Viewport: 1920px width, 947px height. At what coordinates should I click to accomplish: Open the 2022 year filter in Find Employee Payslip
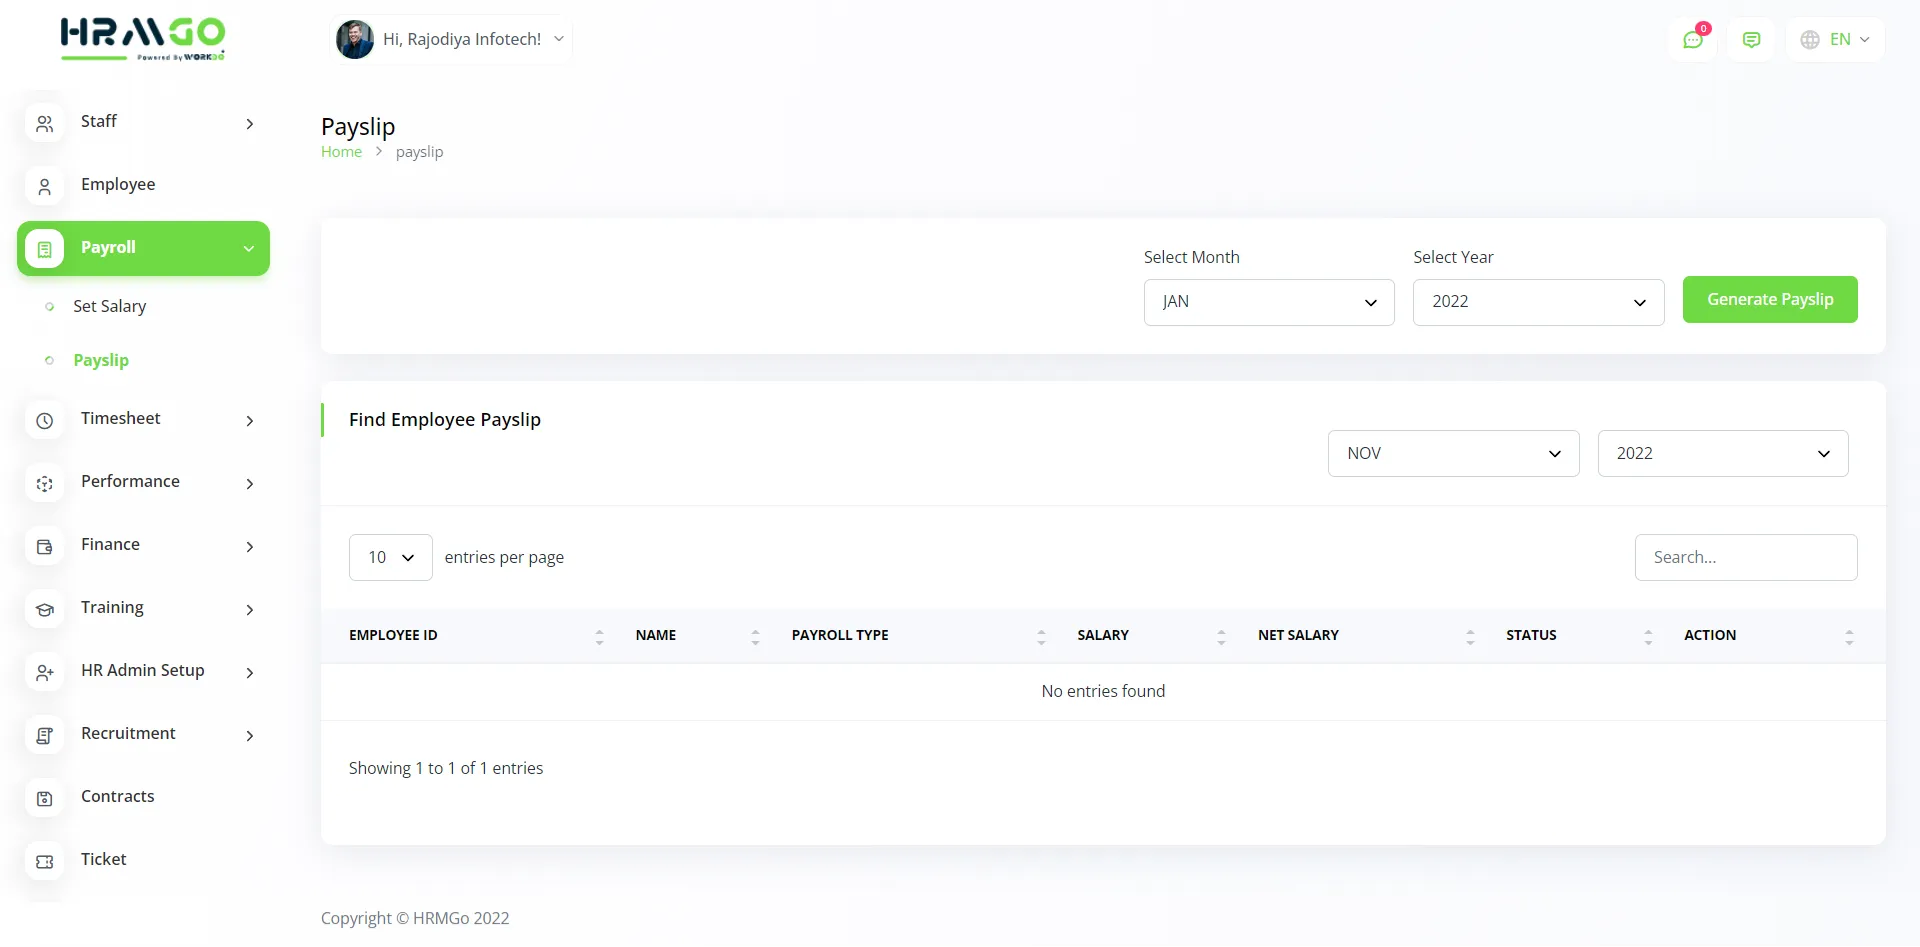click(x=1723, y=454)
